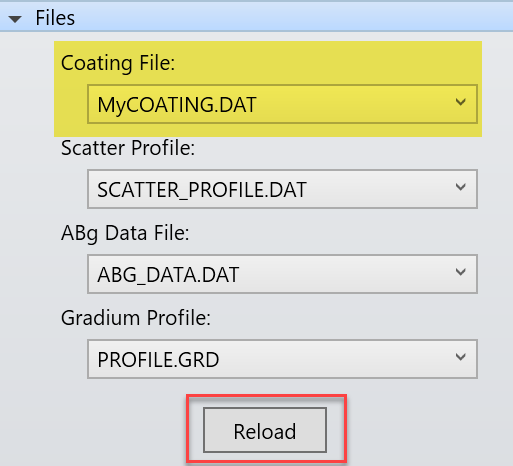This screenshot has height=466, width=513.
Task: Click the Scatter Profile: label
Action: [x=128, y=148]
